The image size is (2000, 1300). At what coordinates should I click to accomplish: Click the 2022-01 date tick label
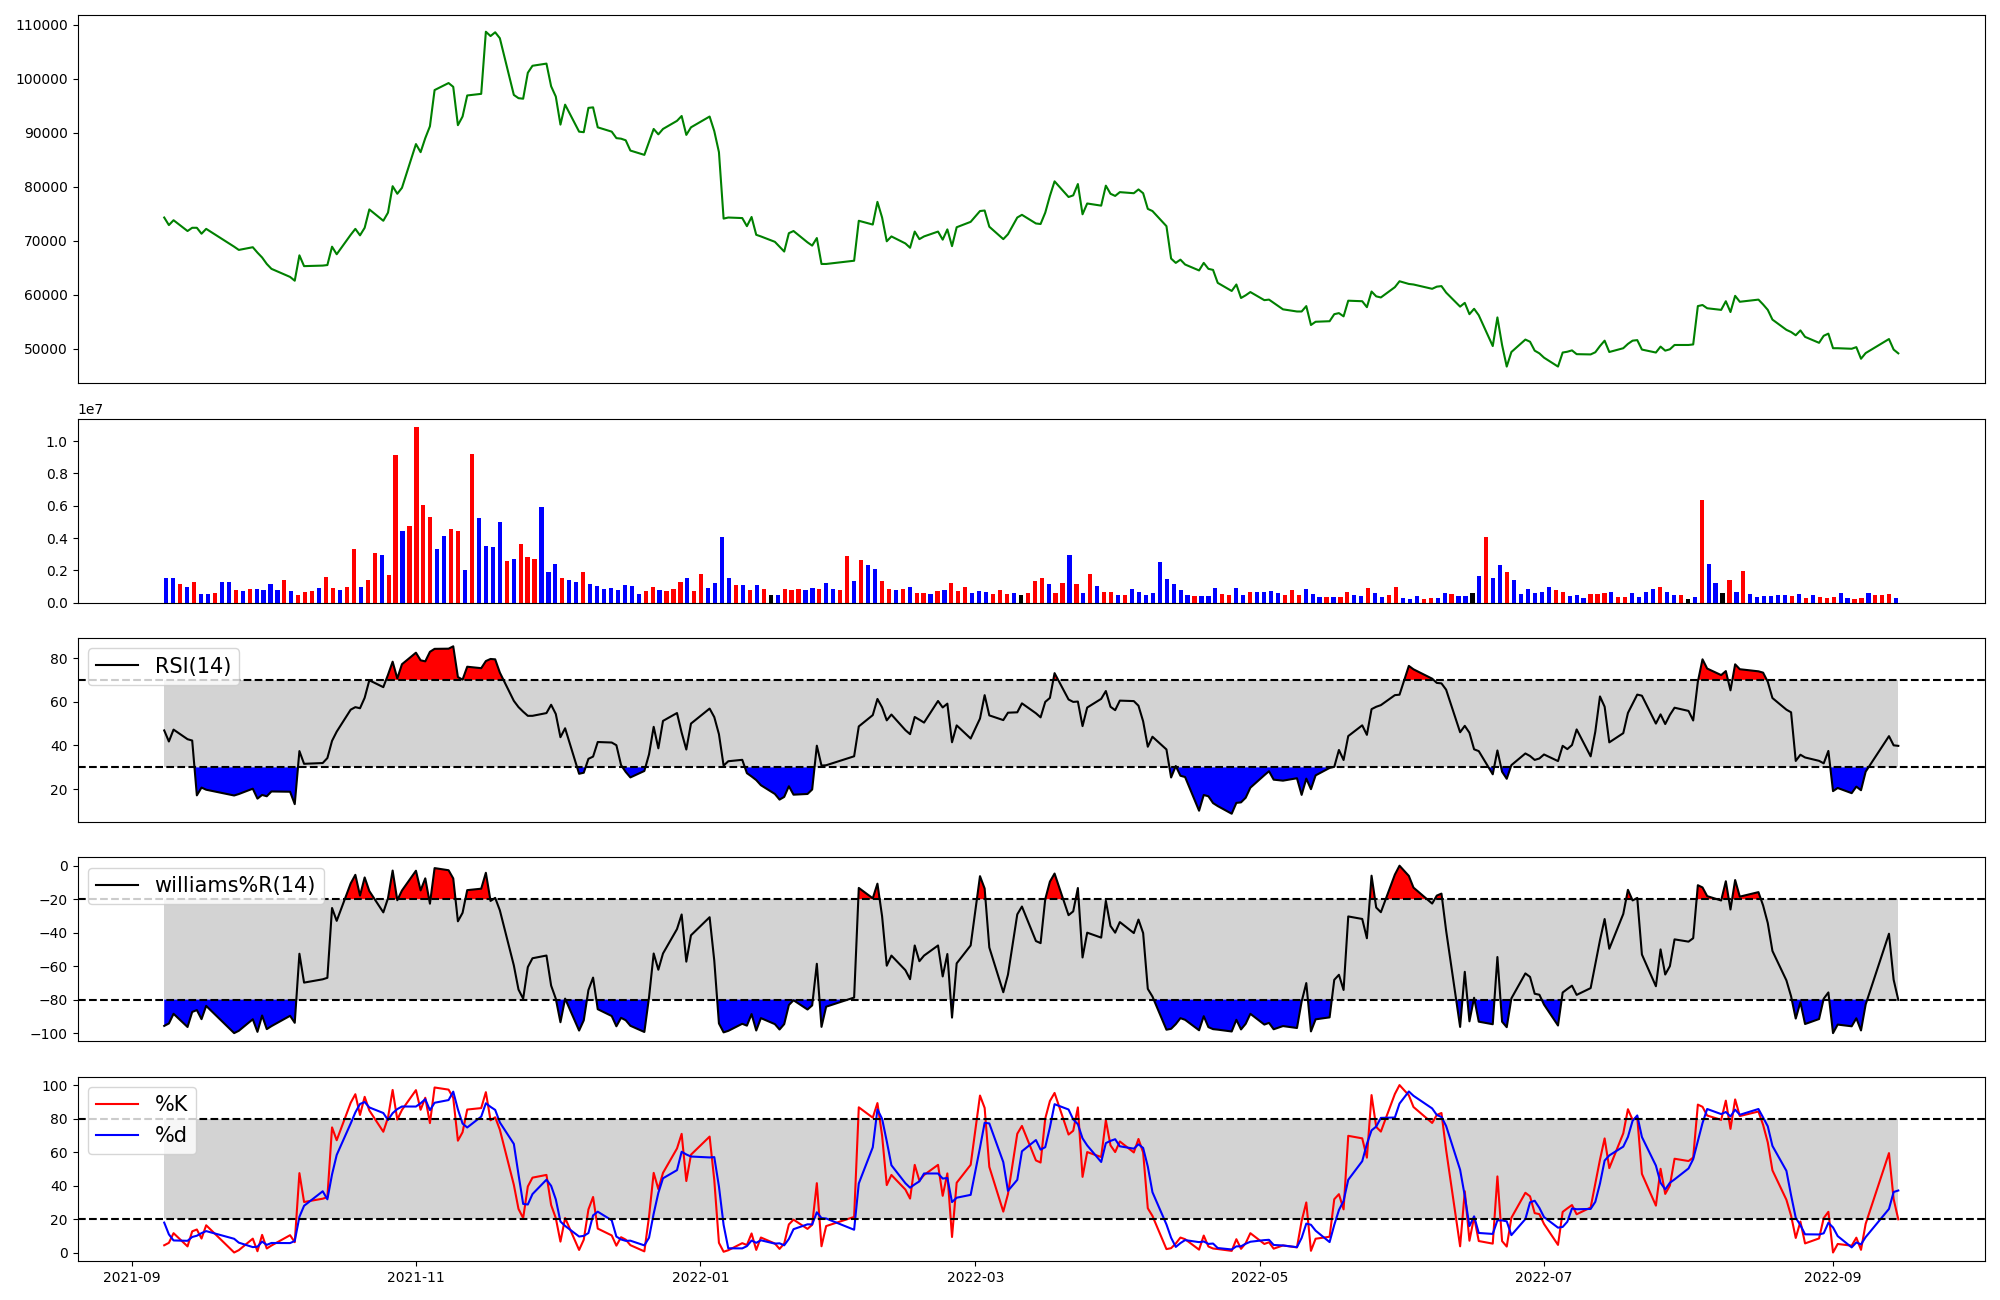[700, 1277]
